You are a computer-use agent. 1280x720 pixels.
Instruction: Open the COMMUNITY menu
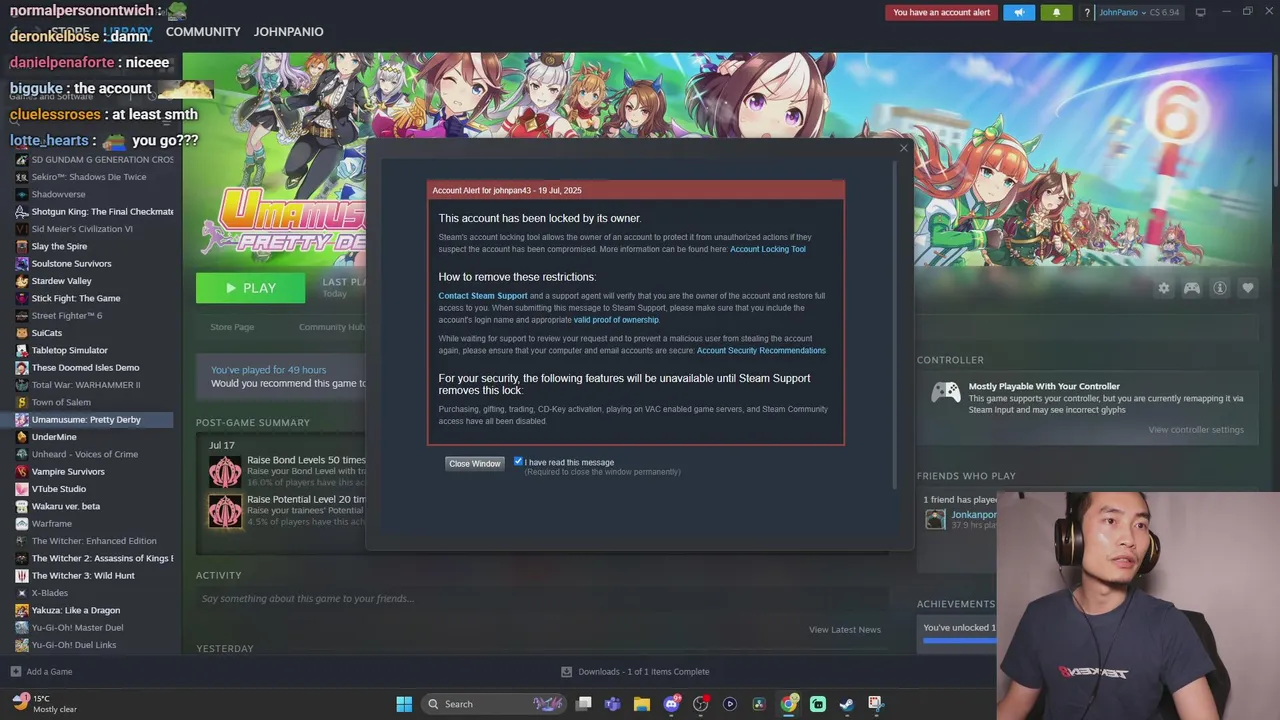coord(203,32)
